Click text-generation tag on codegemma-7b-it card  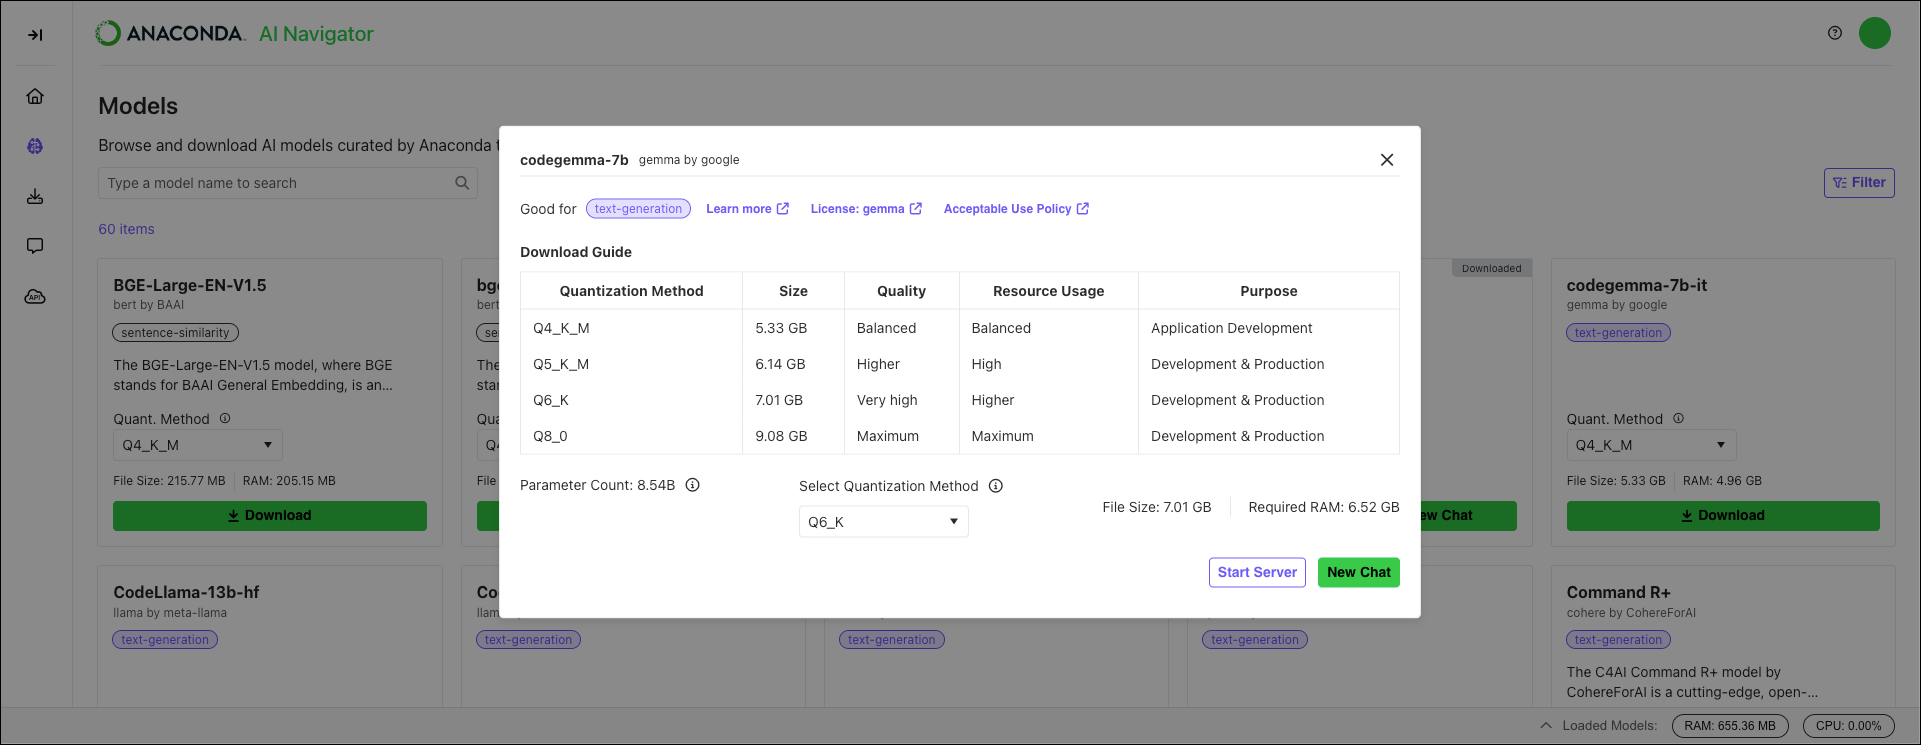point(1618,333)
